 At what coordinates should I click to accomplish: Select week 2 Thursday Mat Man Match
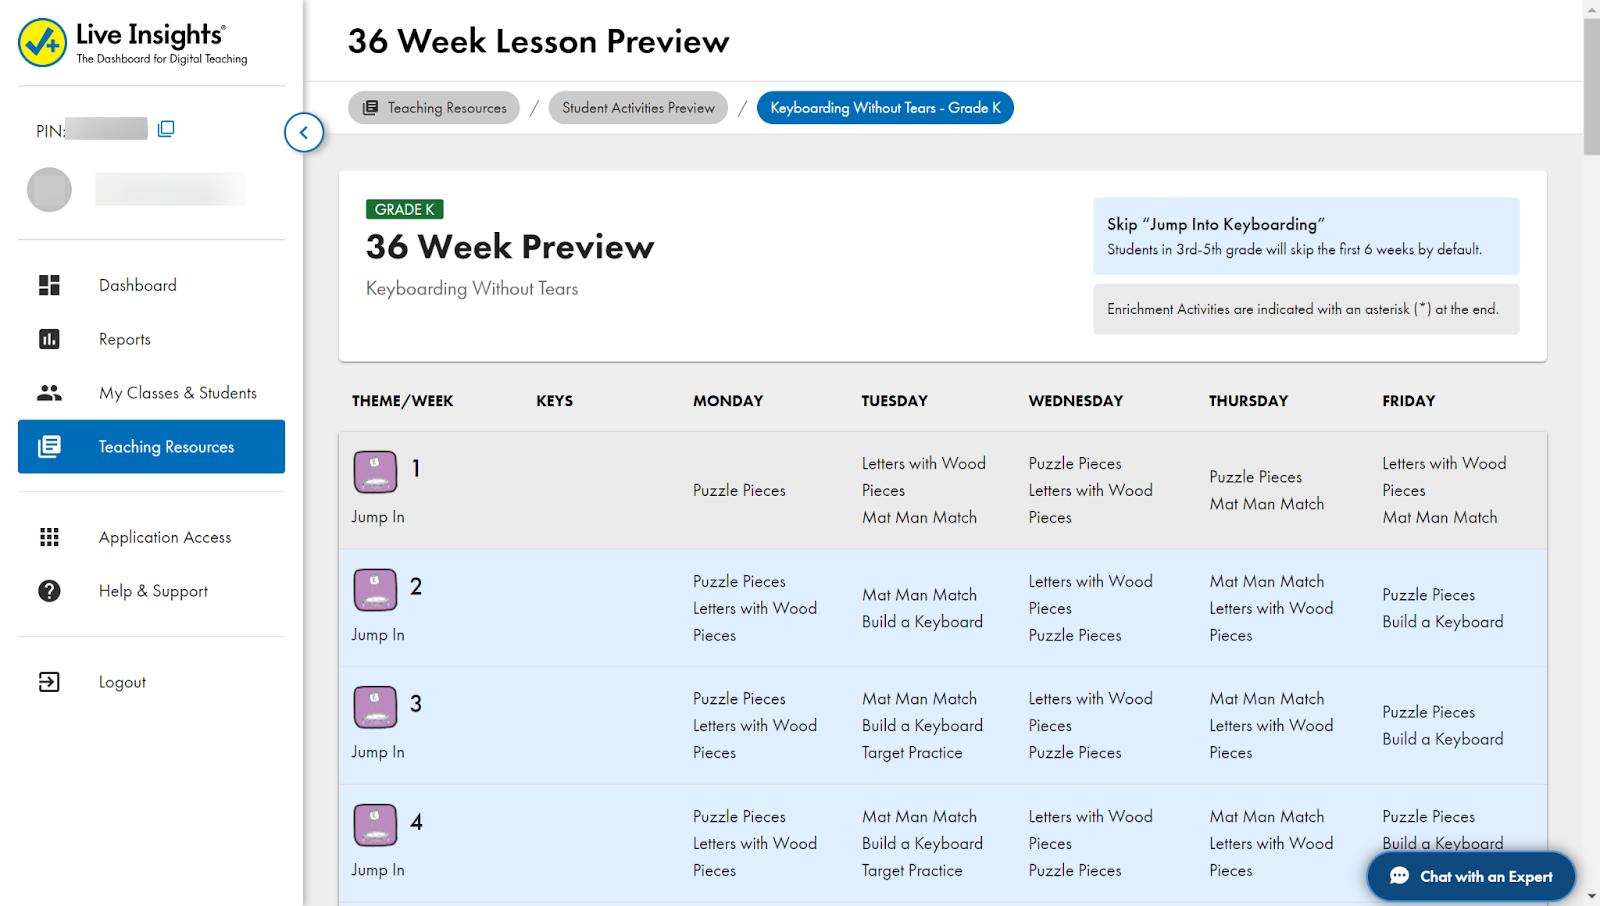1266,581
